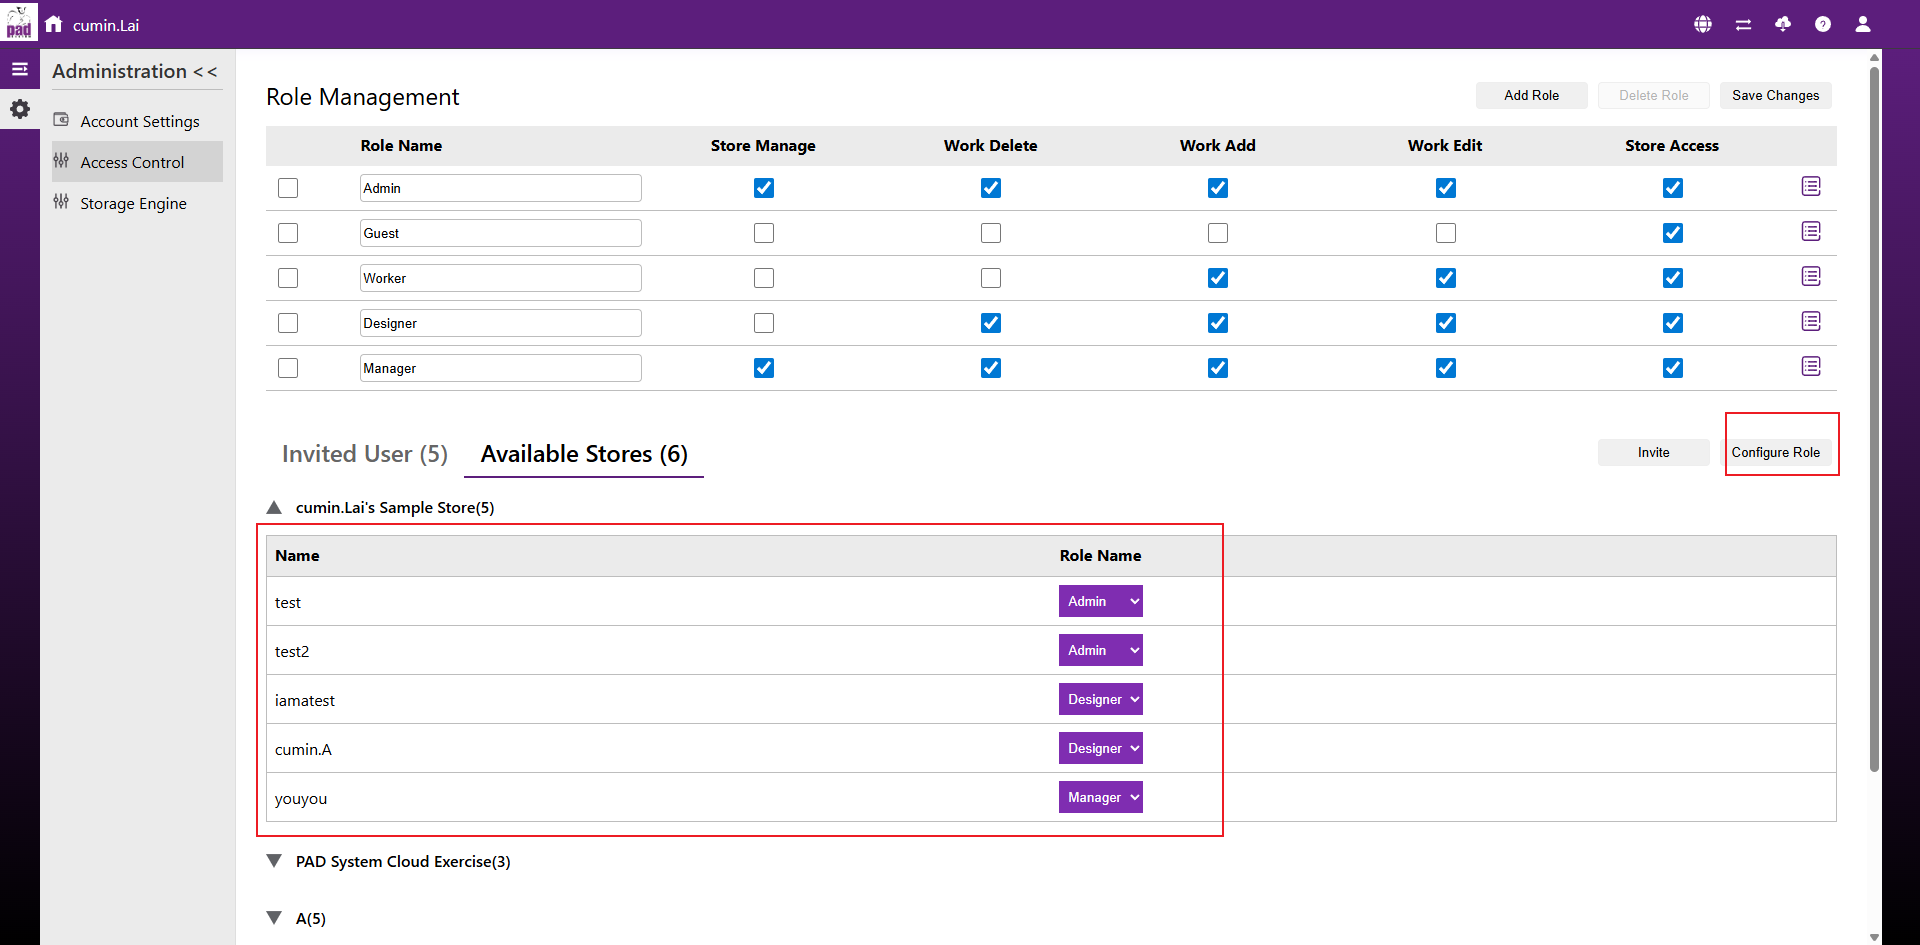Uncheck Work Delete for Designer role
The height and width of the screenshot is (945, 1920).
[991, 323]
